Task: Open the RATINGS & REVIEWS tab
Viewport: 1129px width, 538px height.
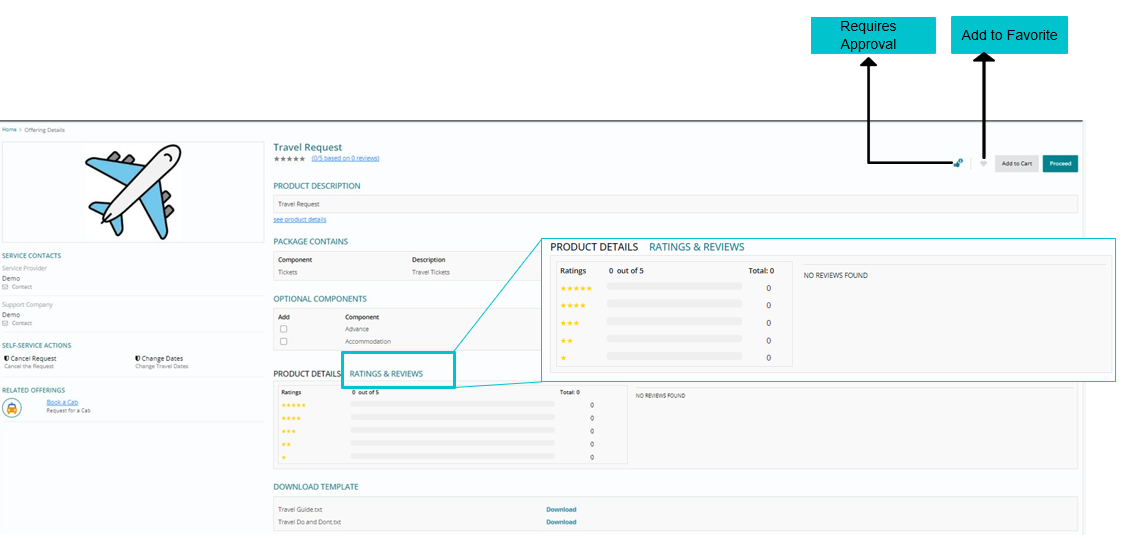Action: pyautogui.click(x=386, y=374)
